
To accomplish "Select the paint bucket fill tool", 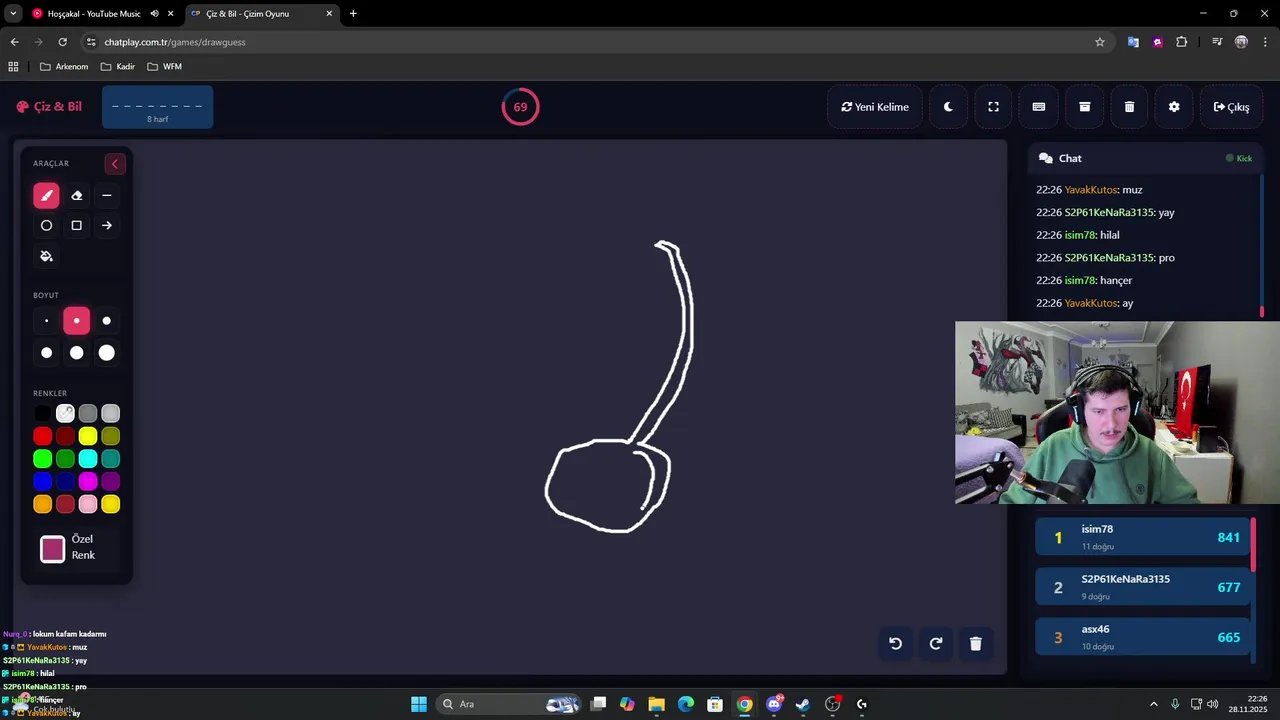I will click(x=46, y=256).
